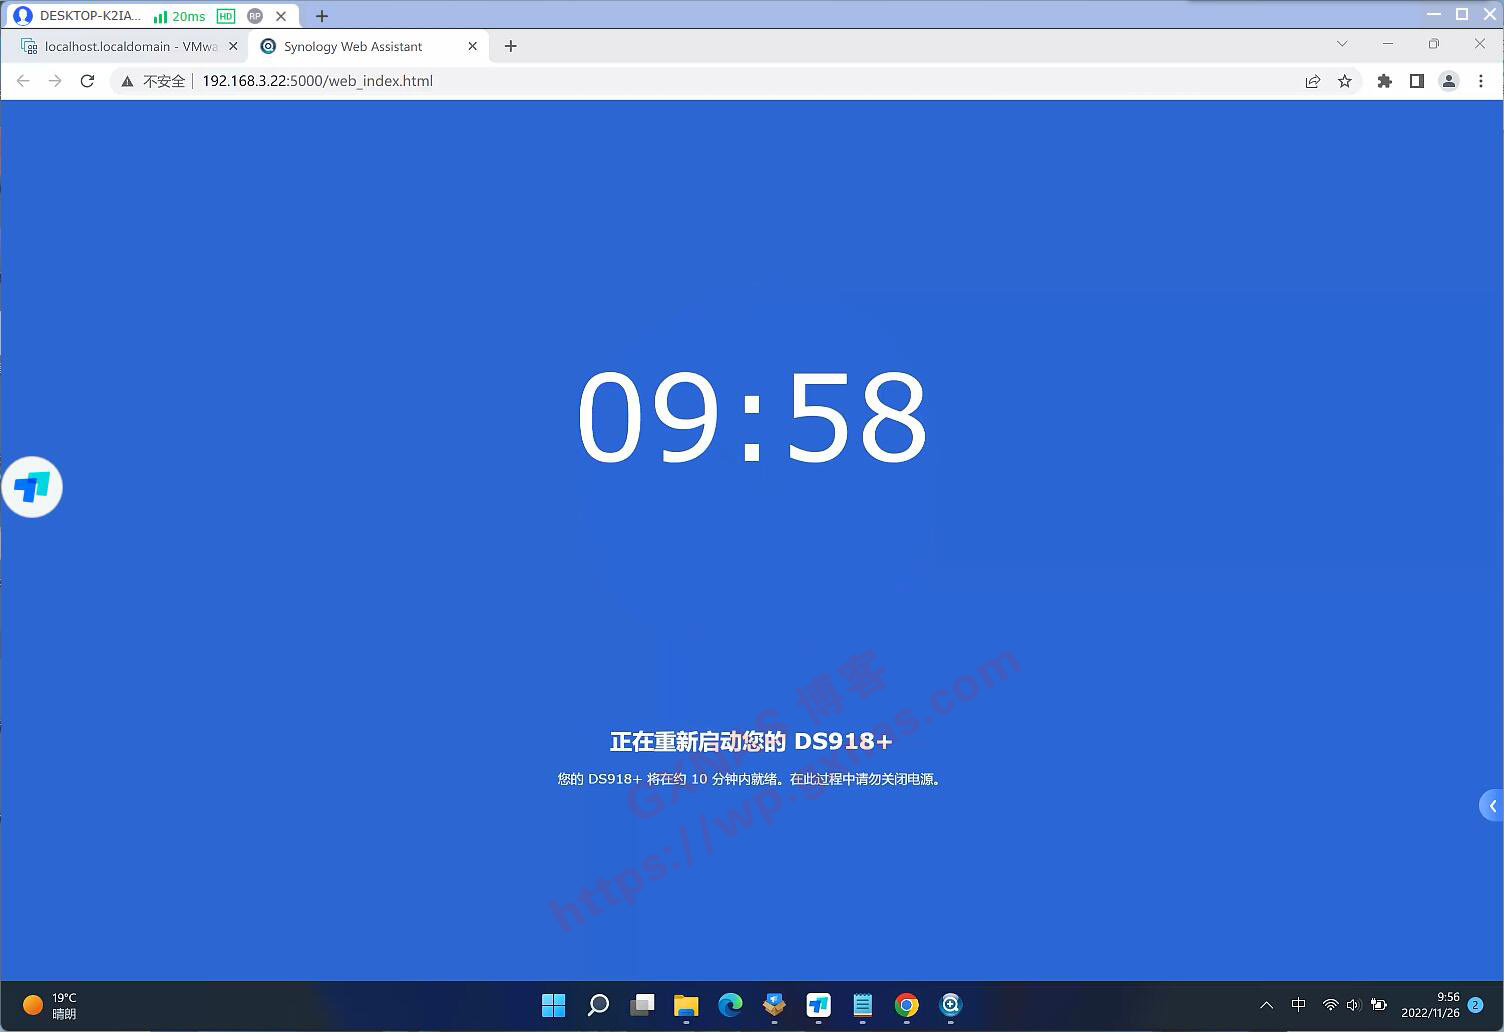Select the Synology Web Assistant tab

[x=353, y=46]
